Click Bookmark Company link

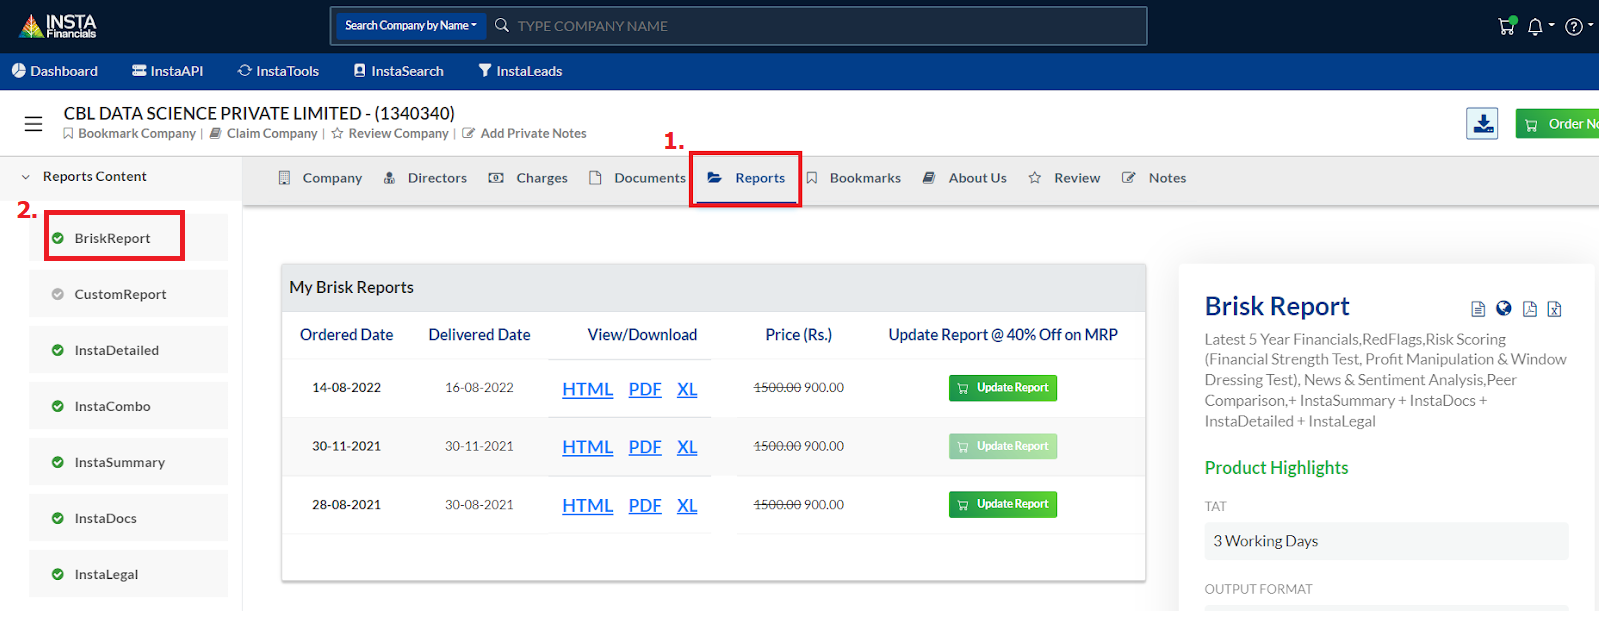130,133
